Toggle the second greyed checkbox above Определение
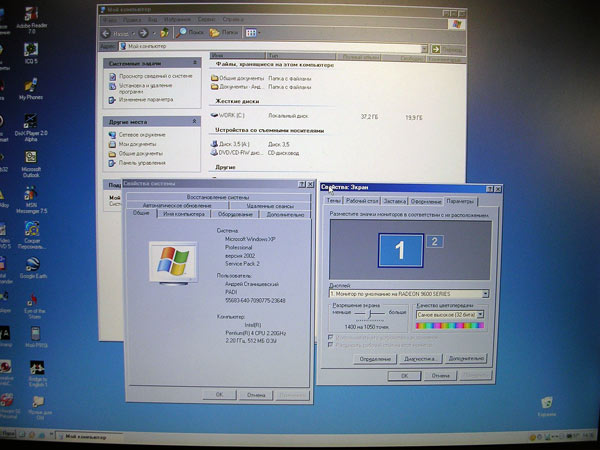The image size is (600, 450). pyautogui.click(x=331, y=345)
